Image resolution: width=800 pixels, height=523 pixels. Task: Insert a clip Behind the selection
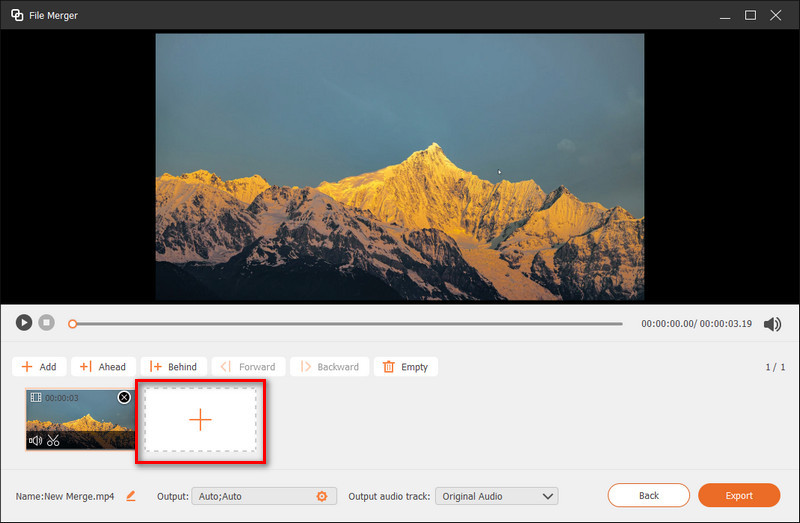pyautogui.click(x=173, y=366)
